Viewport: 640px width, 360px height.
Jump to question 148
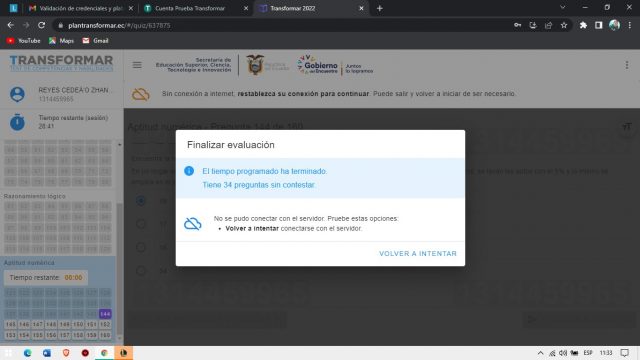[x=51, y=324]
